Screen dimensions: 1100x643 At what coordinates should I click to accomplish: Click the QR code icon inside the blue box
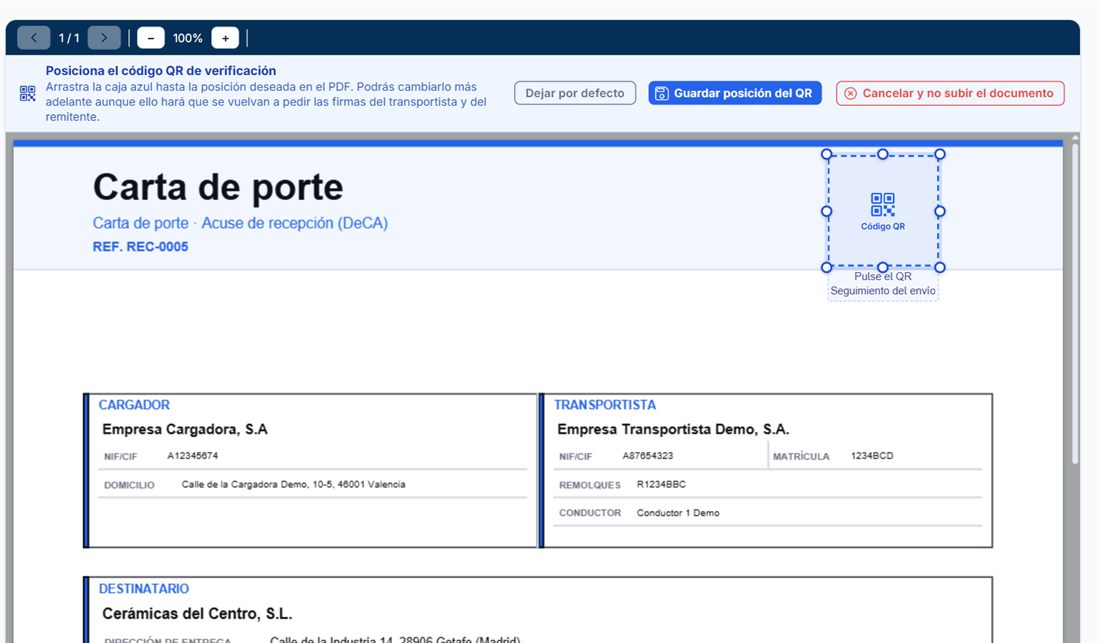(x=883, y=205)
